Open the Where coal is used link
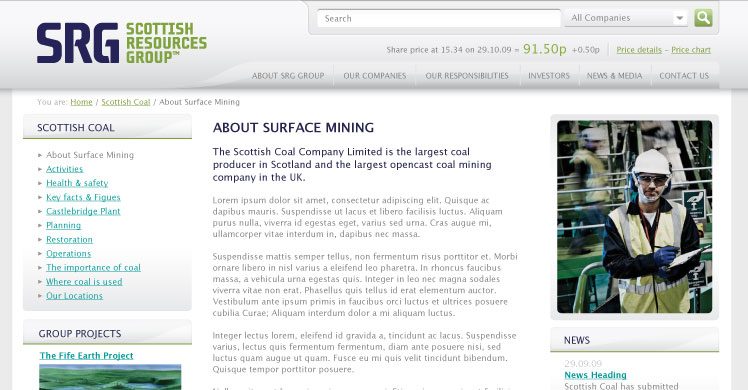The image size is (748, 390). click(84, 282)
